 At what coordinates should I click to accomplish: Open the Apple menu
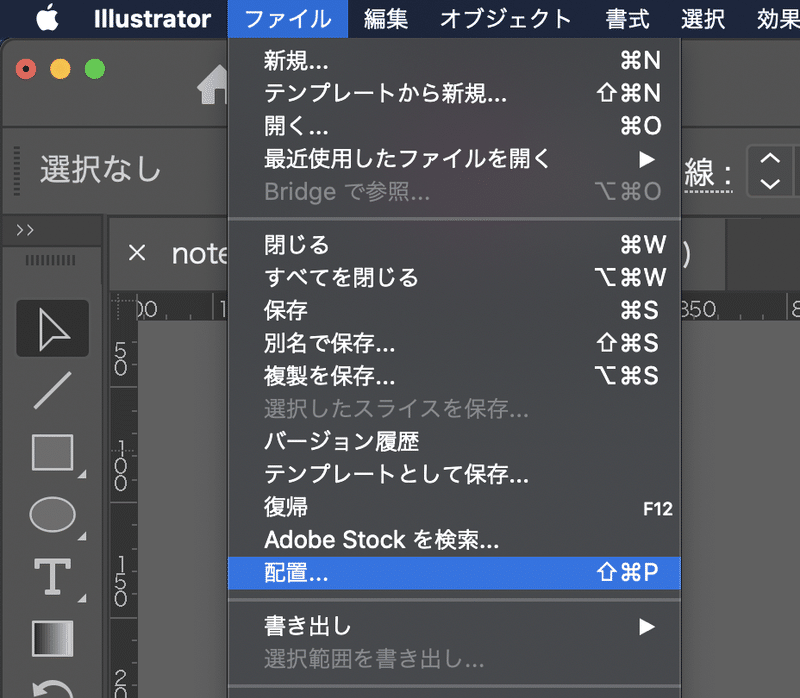click(x=49, y=19)
